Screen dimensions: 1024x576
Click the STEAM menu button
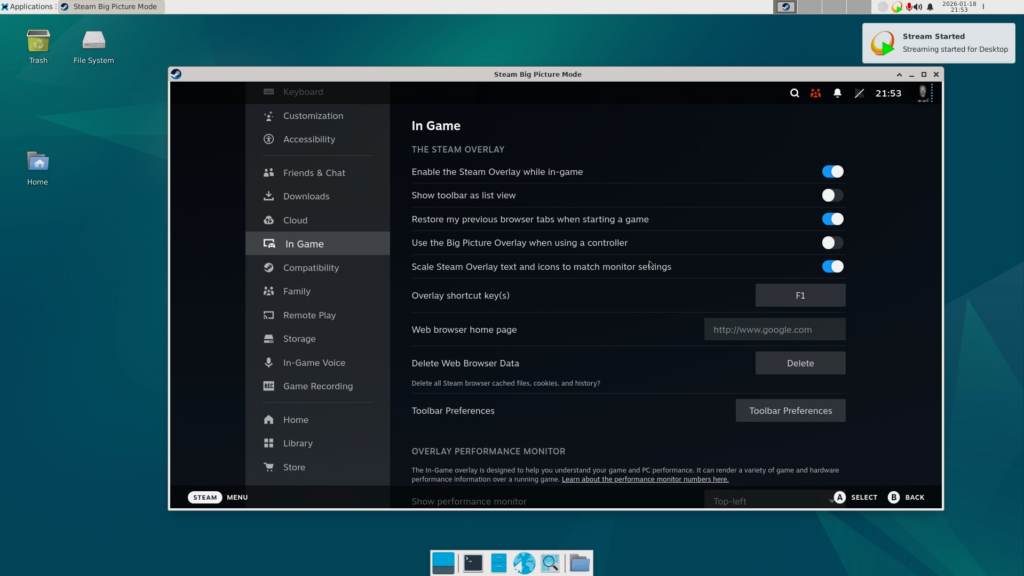(x=205, y=497)
